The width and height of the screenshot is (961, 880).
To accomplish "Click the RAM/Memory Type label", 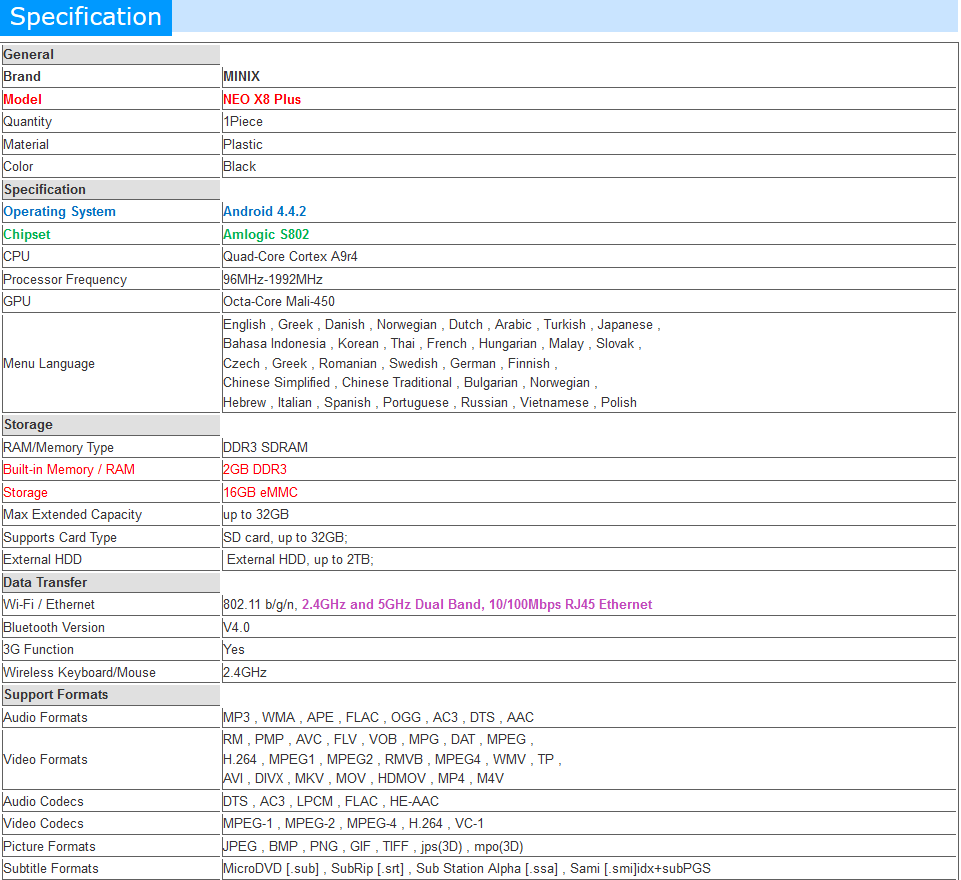I will (x=58, y=448).
